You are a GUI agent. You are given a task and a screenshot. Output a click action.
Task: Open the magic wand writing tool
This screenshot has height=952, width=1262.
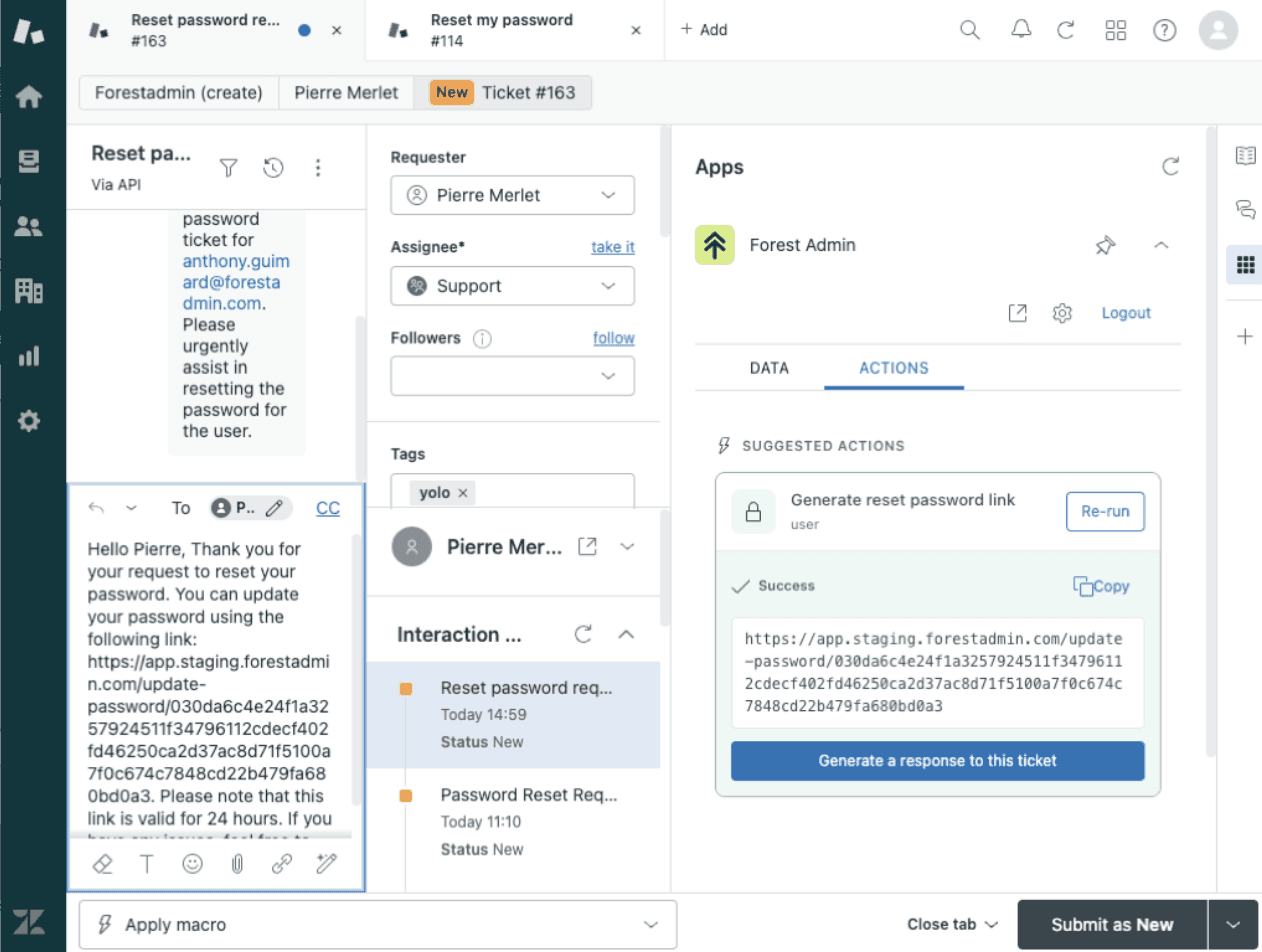pyautogui.click(x=326, y=864)
